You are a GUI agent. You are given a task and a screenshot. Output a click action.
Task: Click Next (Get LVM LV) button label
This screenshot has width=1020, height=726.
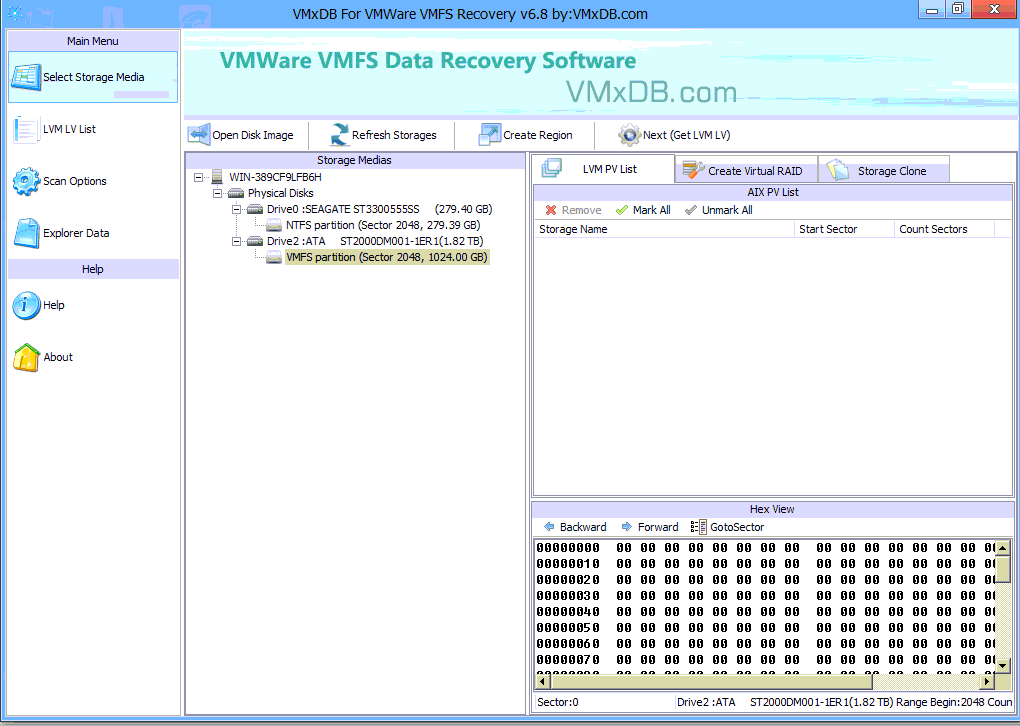tap(686, 135)
